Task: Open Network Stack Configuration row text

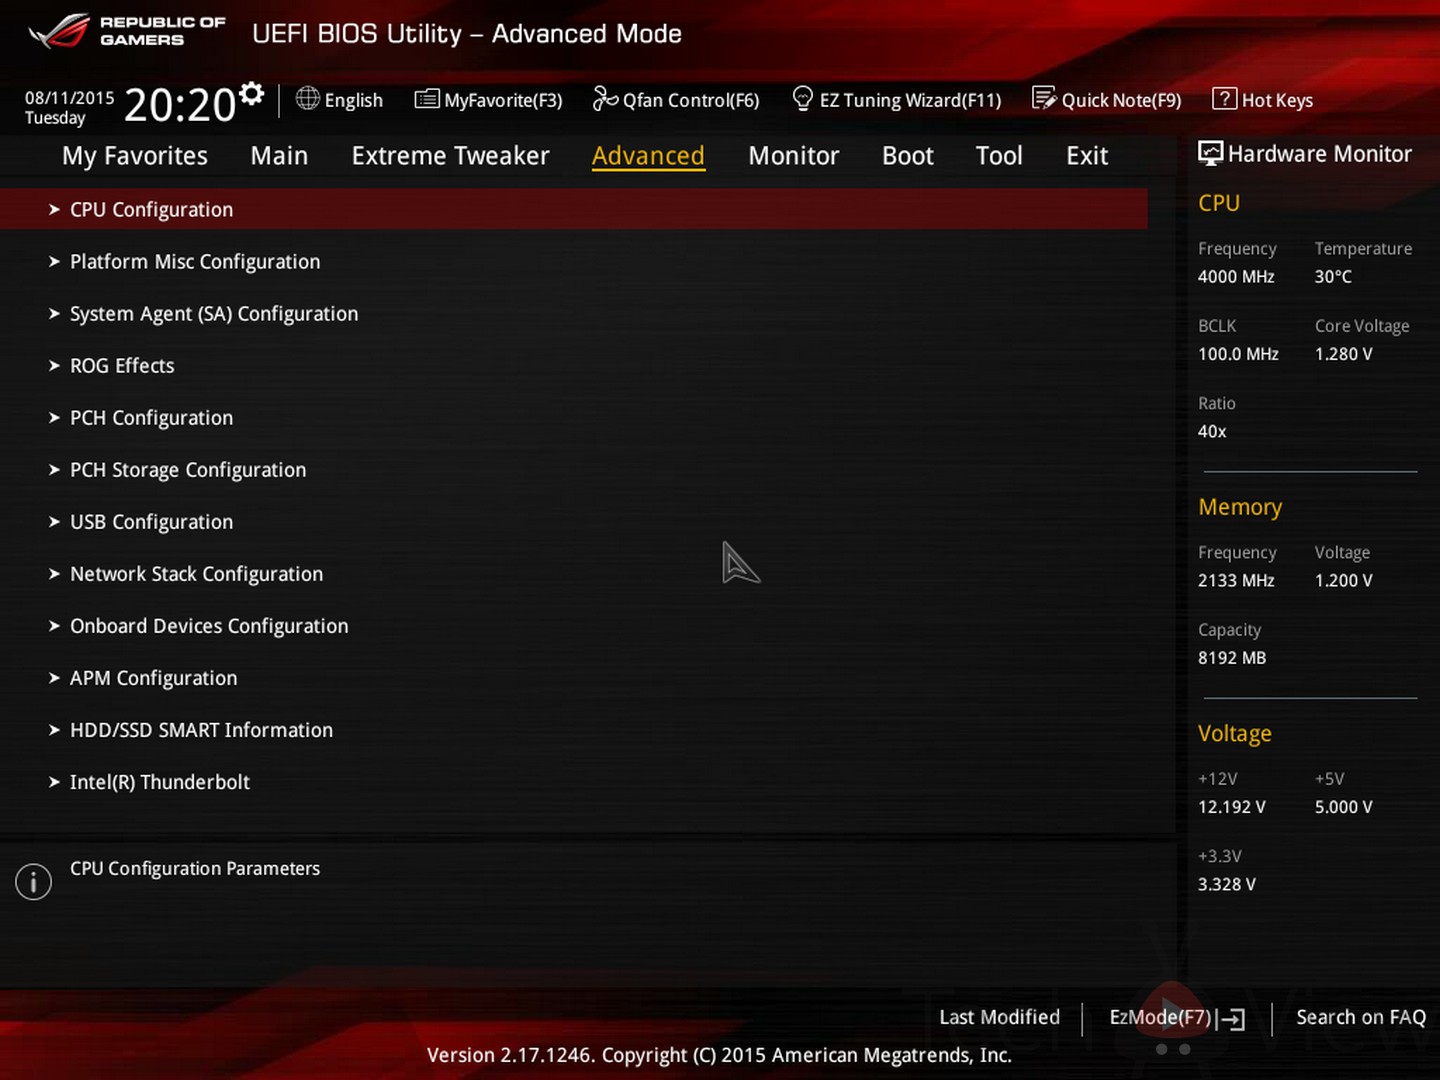Action: pos(196,574)
